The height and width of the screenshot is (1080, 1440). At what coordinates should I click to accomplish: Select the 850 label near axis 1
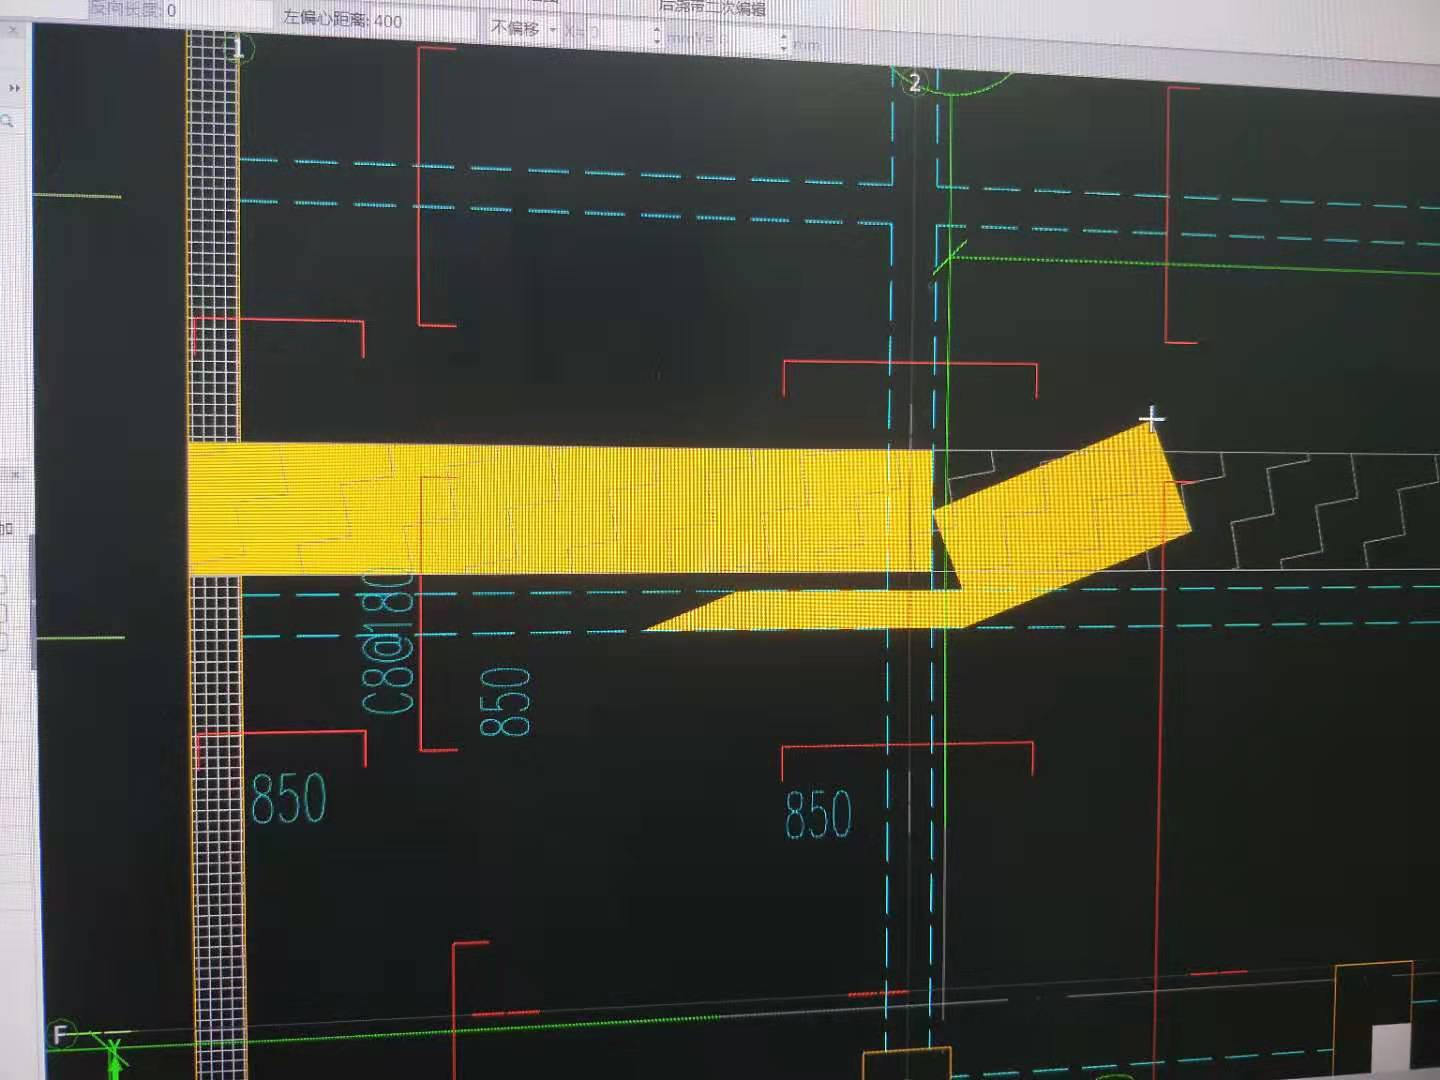click(x=288, y=799)
